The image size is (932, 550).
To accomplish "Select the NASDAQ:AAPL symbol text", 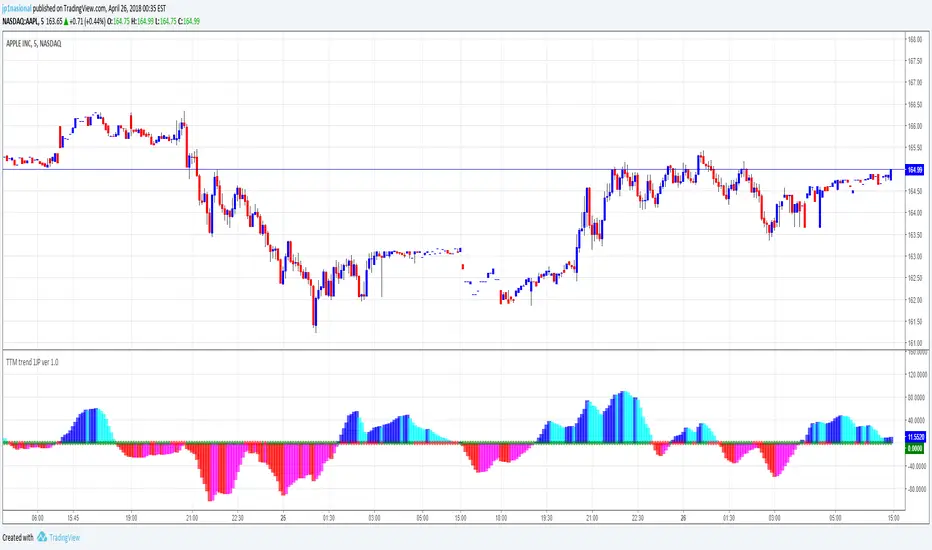I will (20, 21).
